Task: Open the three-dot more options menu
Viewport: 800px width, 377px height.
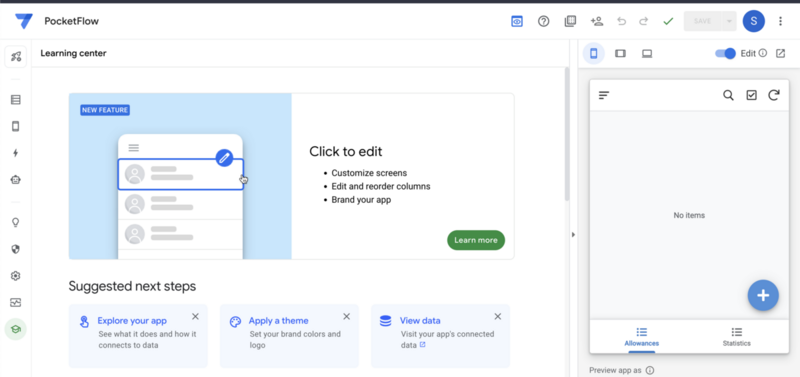Action: point(780,21)
